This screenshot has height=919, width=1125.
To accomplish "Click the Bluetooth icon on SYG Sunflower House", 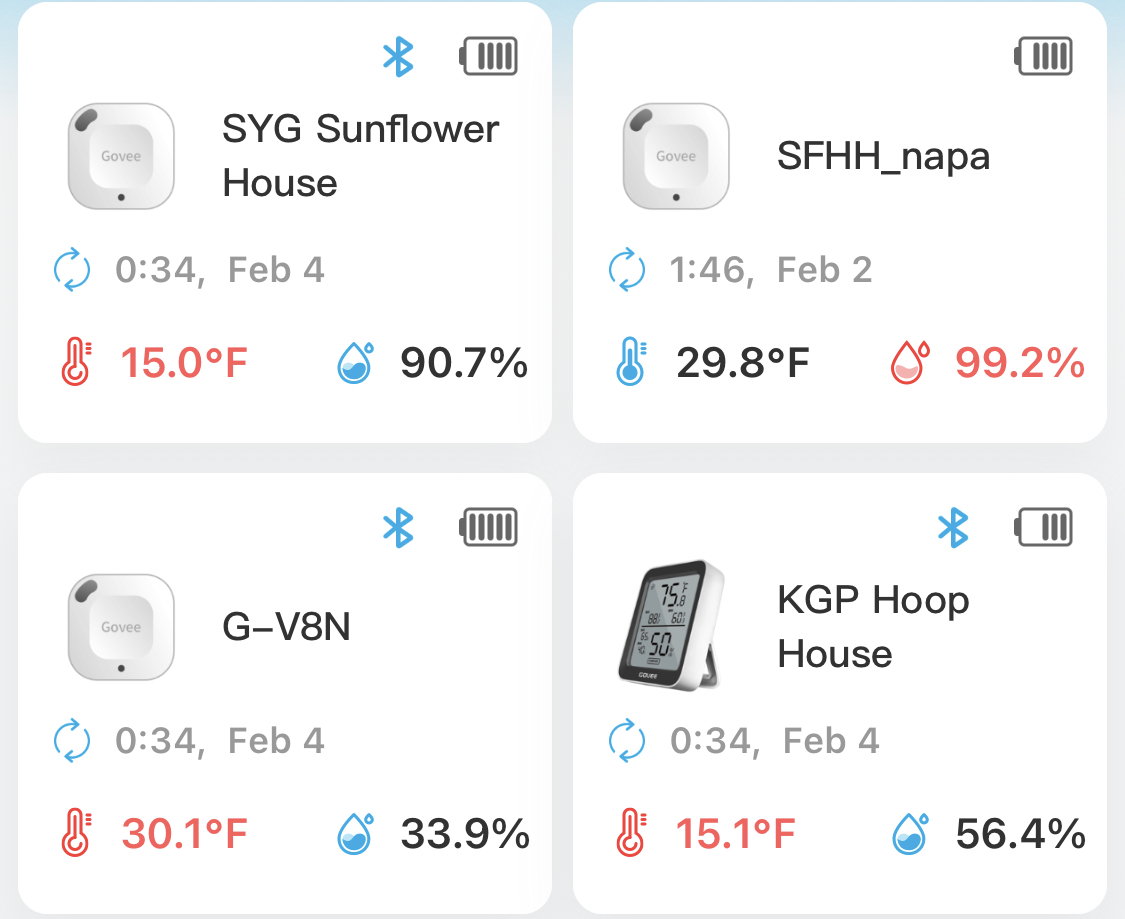I will coord(398,57).
